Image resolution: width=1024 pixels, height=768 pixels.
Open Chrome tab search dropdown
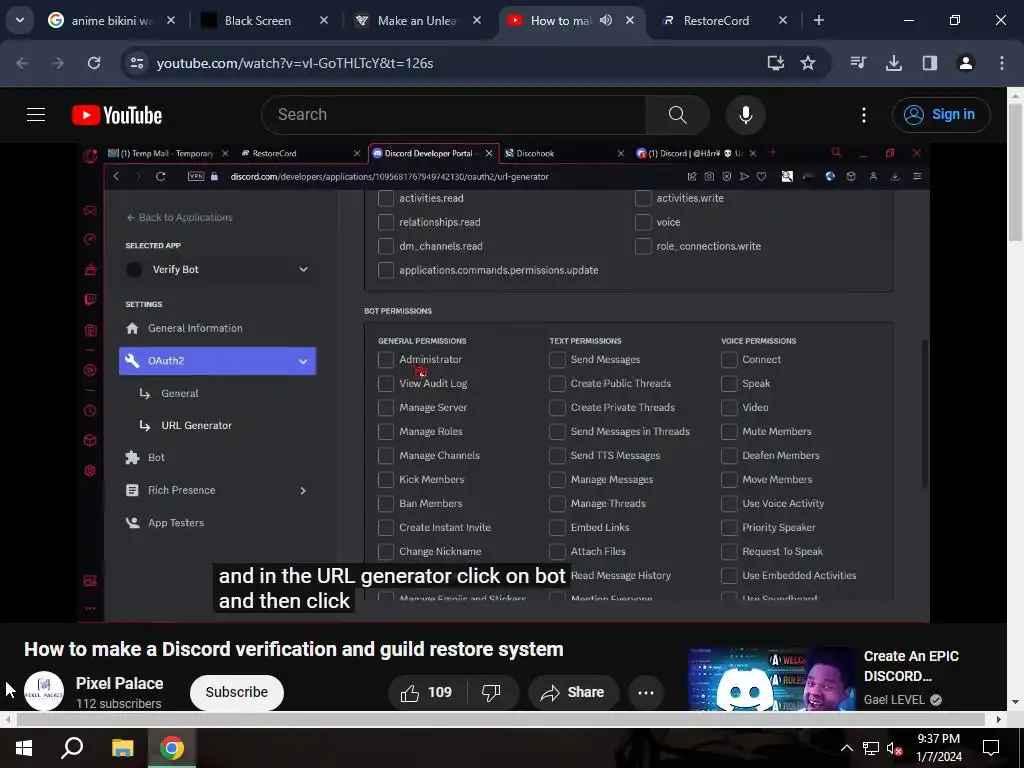click(20, 20)
